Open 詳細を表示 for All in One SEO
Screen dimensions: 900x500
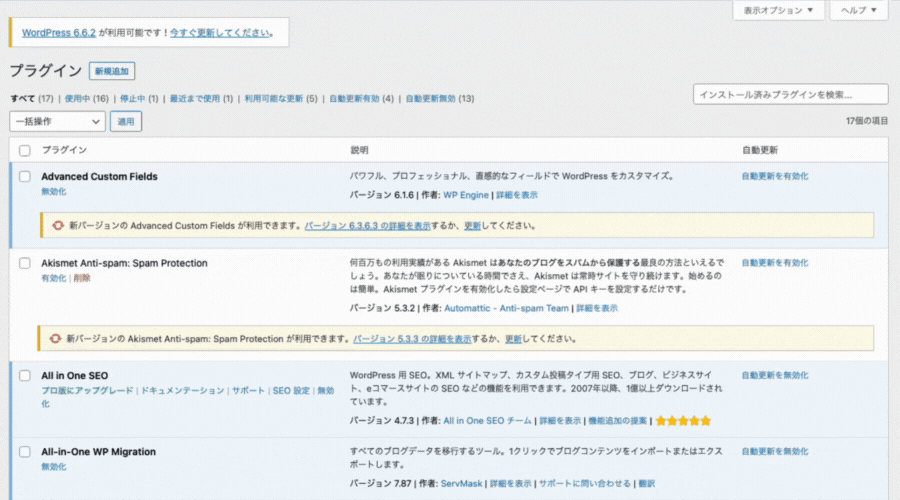click(560, 421)
